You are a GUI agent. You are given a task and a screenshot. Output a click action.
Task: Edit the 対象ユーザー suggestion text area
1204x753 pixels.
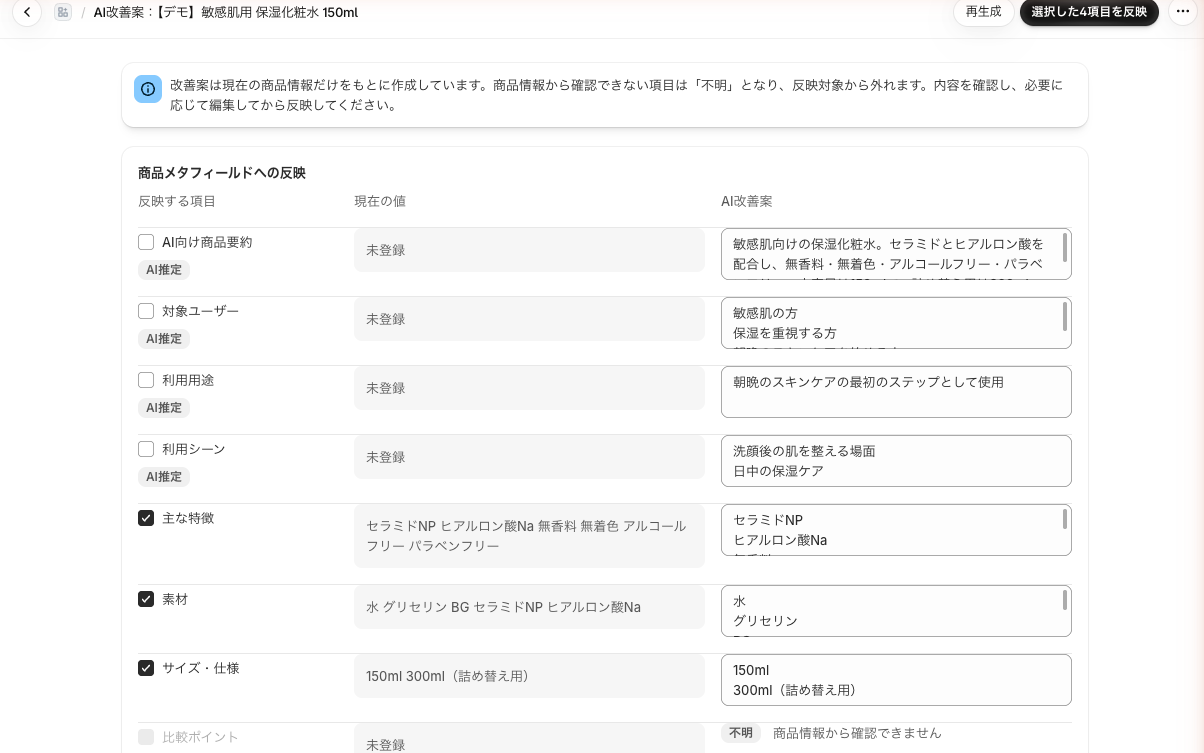click(x=896, y=323)
